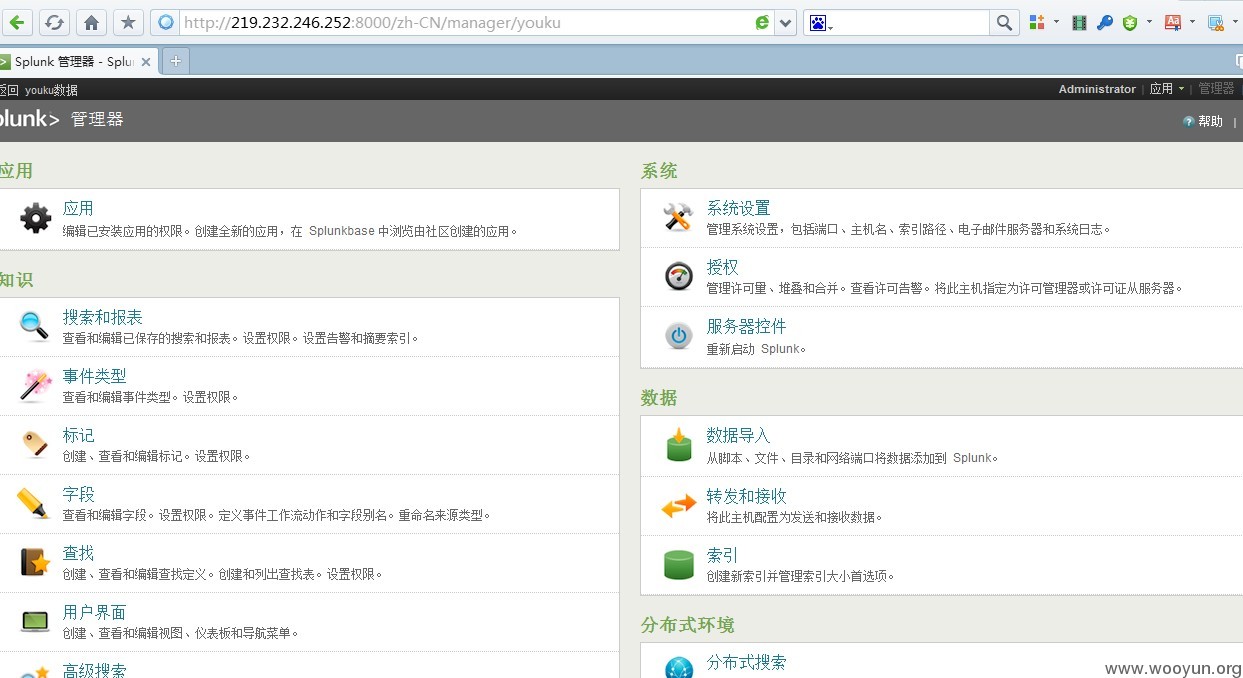1243x678 pixels.
Task: Click the youku数据 return link
Action: pyautogui.click(x=51, y=90)
